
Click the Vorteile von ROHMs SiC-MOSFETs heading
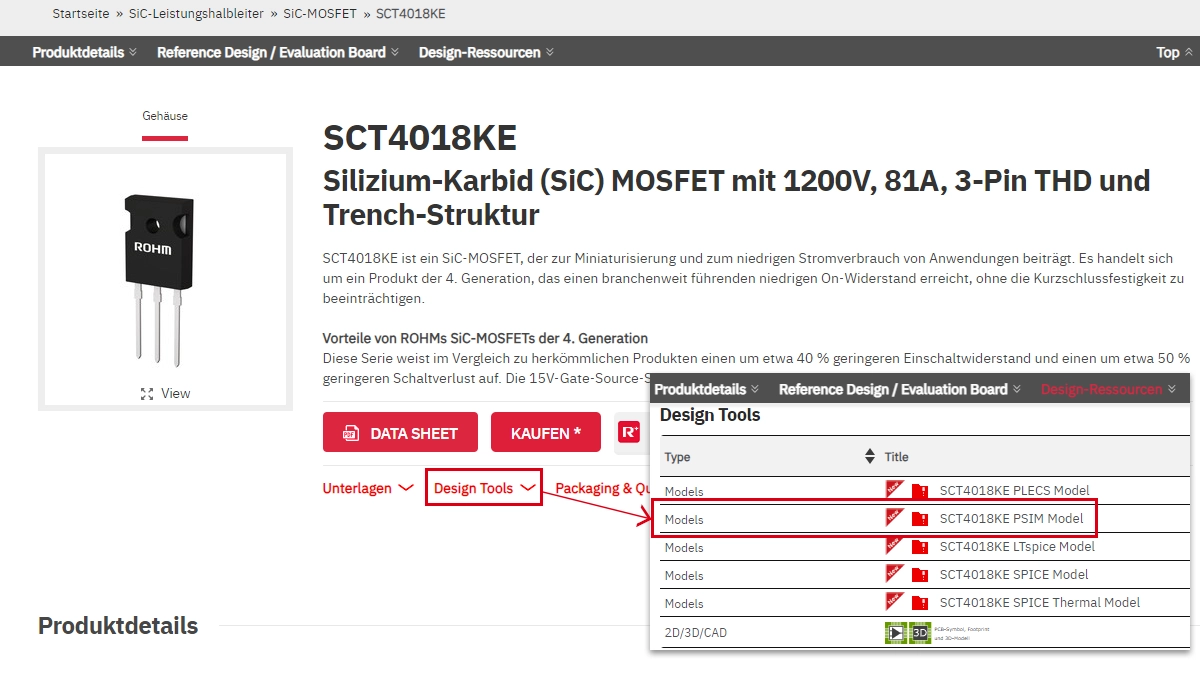point(485,338)
